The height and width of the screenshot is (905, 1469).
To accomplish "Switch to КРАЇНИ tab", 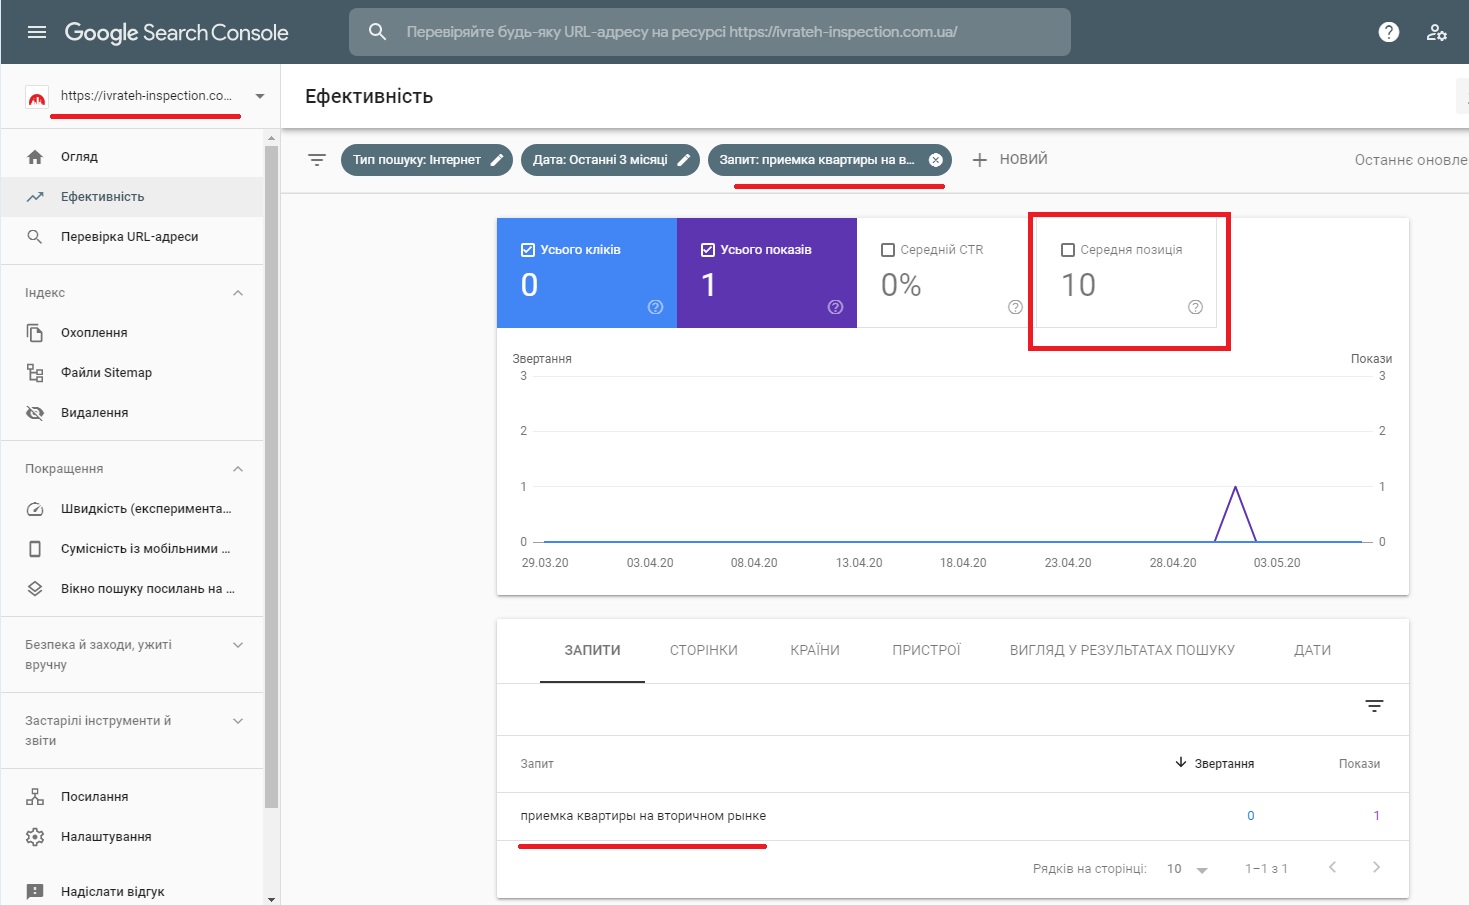I will tap(815, 650).
